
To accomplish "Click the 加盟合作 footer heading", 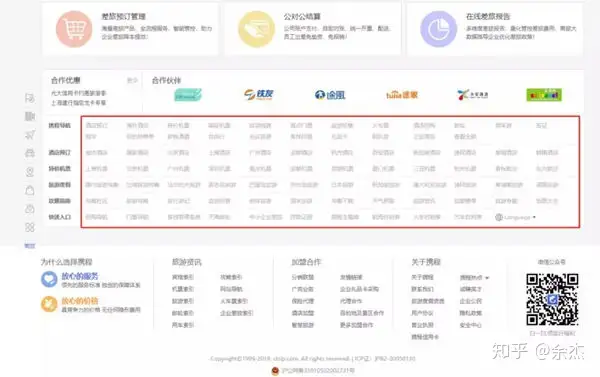I will pyautogui.click(x=306, y=262).
